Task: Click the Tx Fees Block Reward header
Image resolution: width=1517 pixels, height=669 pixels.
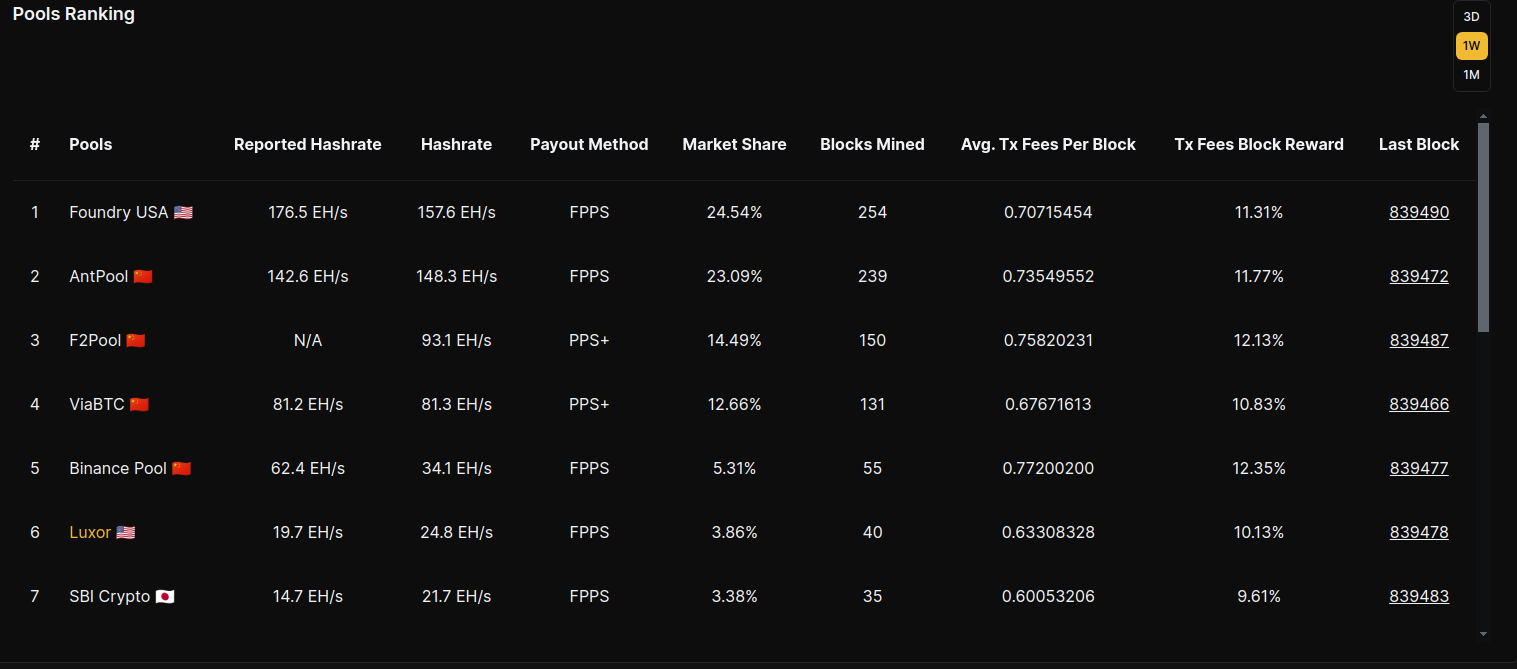Action: pos(1259,144)
